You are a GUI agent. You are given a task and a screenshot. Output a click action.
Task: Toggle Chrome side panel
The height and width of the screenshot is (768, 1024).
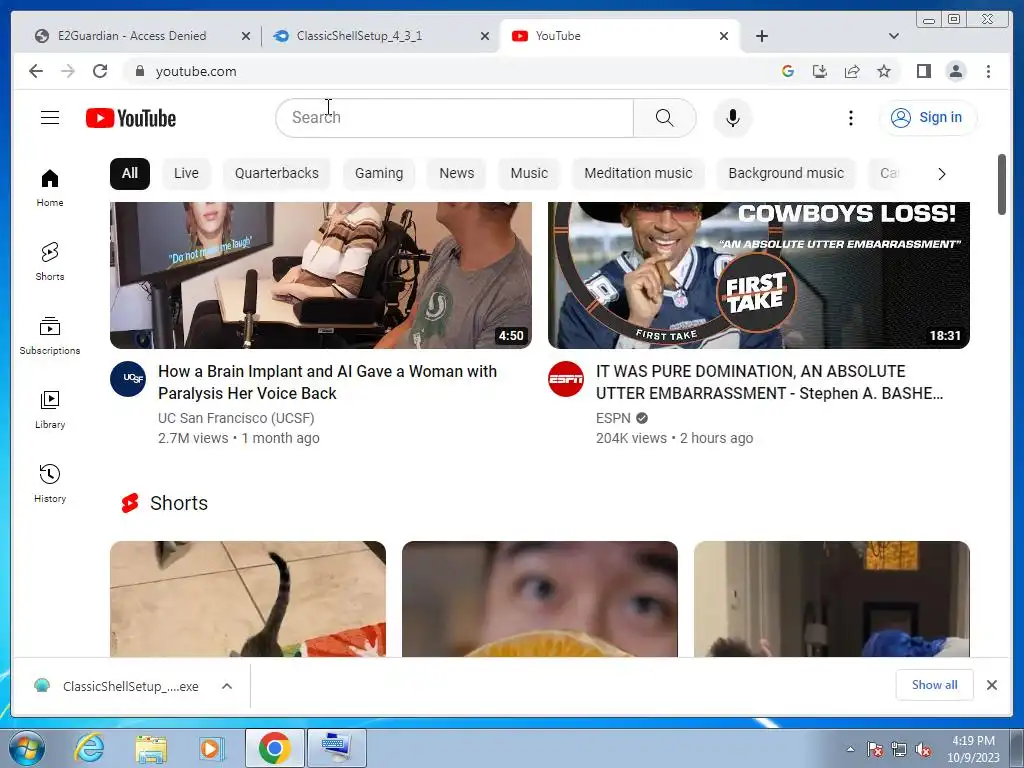[x=923, y=71]
